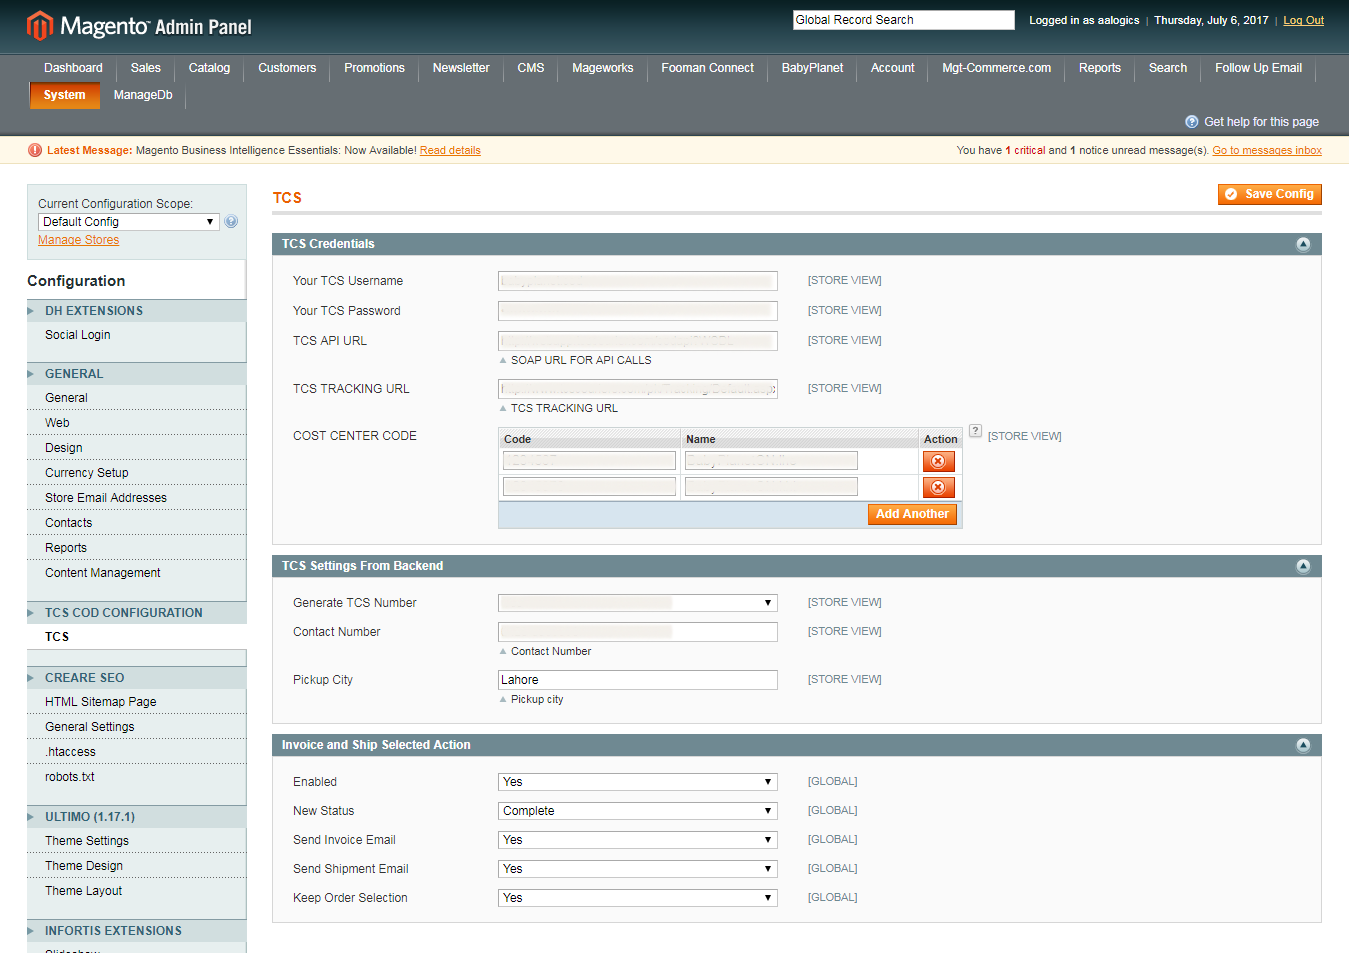Image resolution: width=1349 pixels, height=953 pixels.
Task: Click the Contact Number field
Action: click(638, 632)
